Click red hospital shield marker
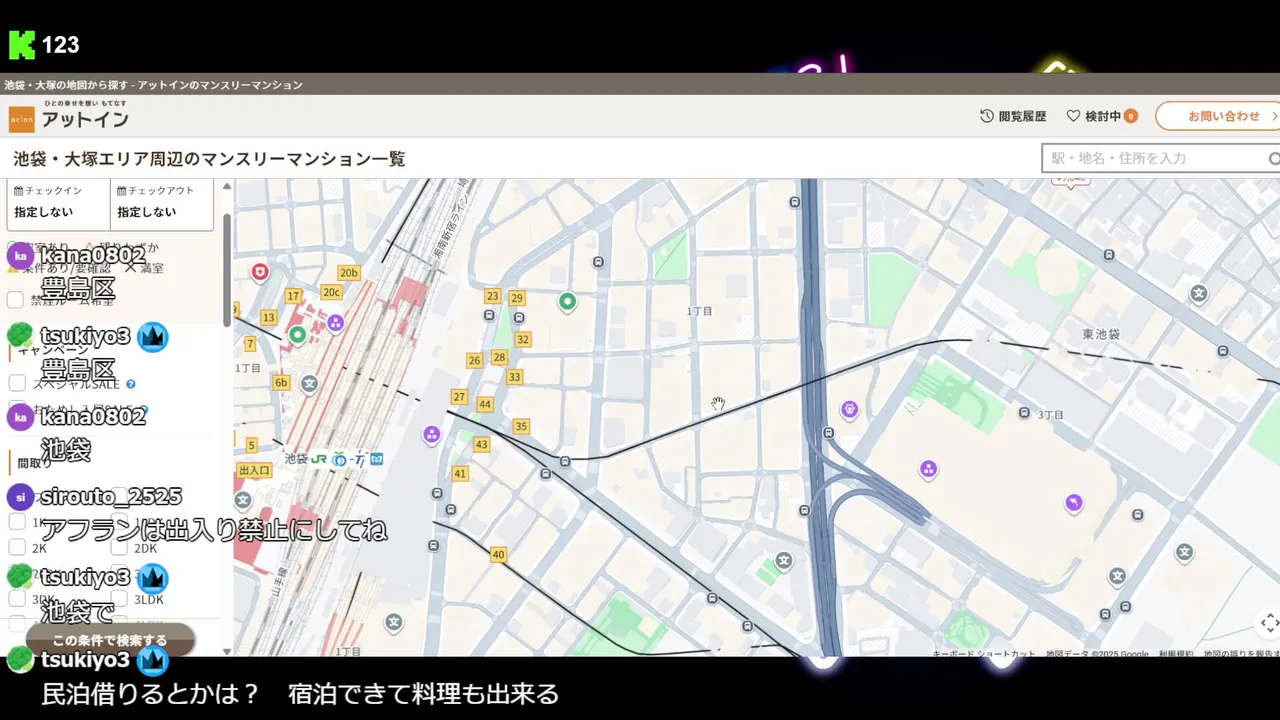This screenshot has height=720, width=1280. [x=261, y=271]
